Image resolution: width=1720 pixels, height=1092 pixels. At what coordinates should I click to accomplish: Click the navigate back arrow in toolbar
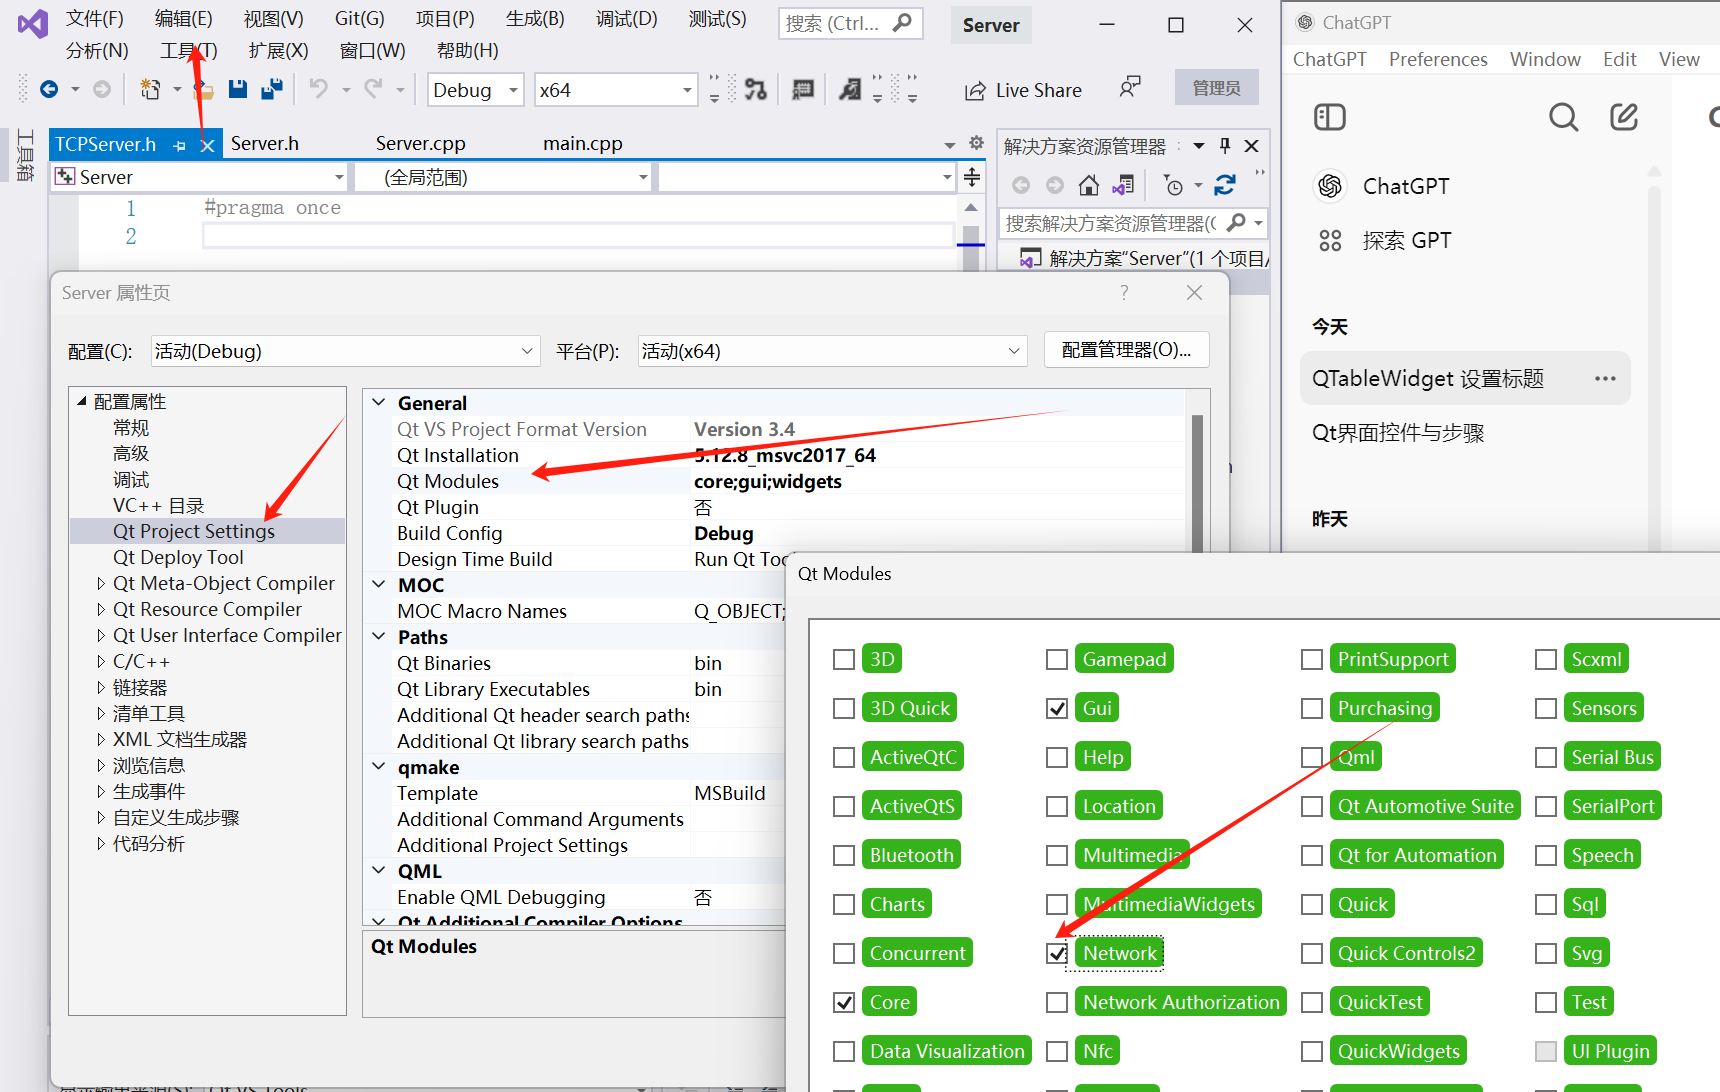point(48,90)
